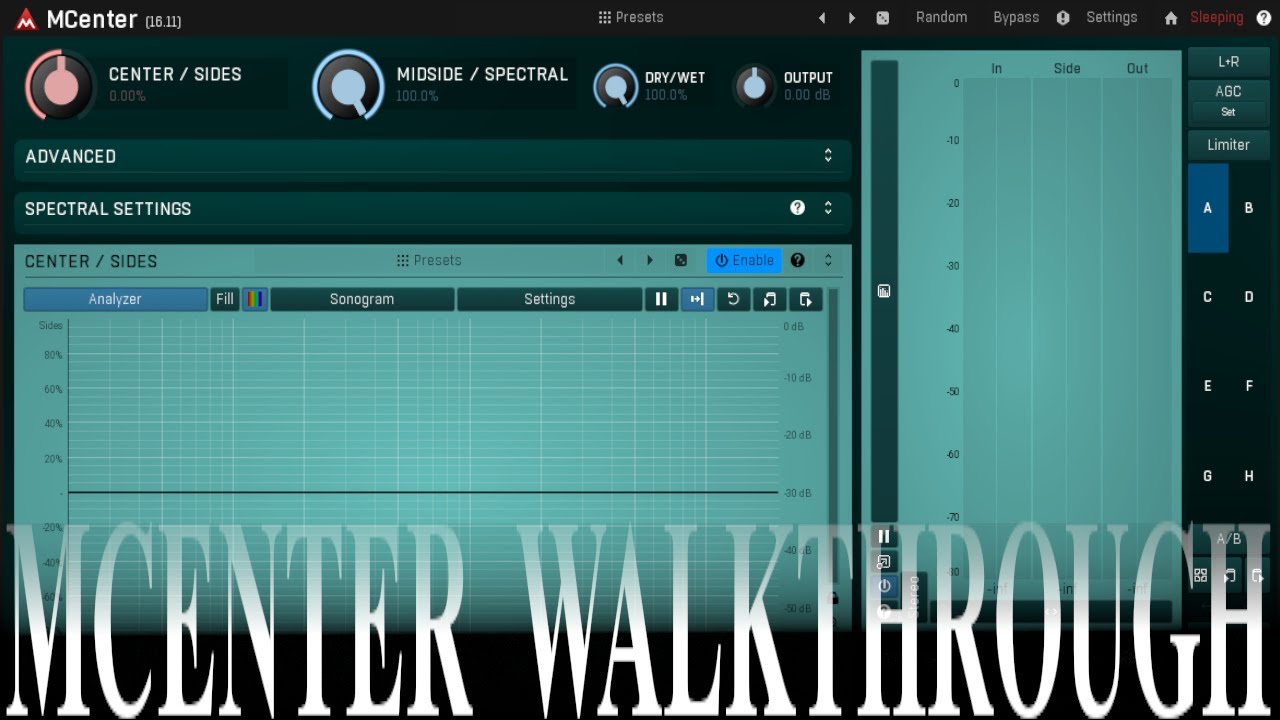Select preset slot C

pyautogui.click(x=1208, y=297)
